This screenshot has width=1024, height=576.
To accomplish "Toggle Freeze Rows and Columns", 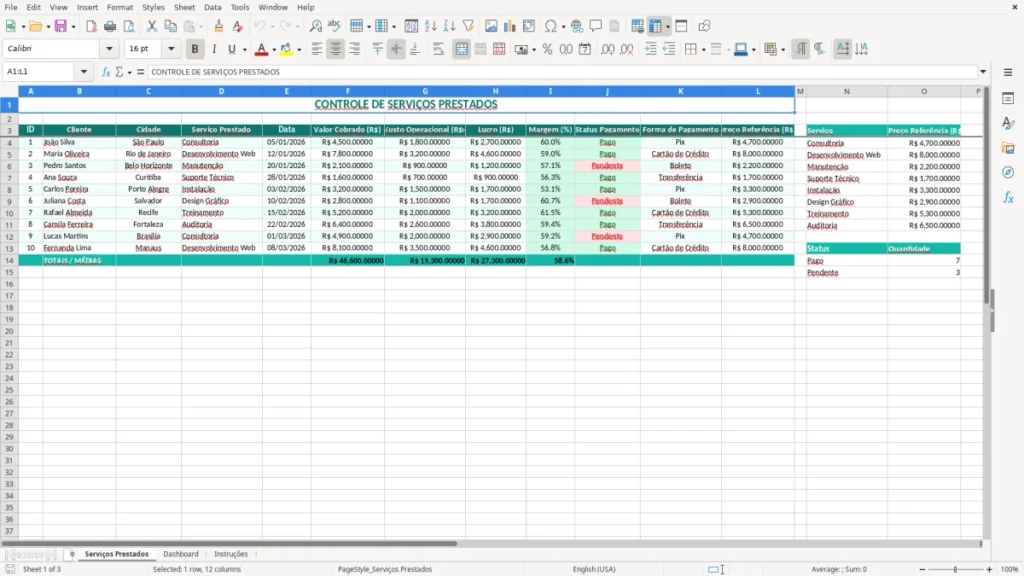I will coord(655,26).
